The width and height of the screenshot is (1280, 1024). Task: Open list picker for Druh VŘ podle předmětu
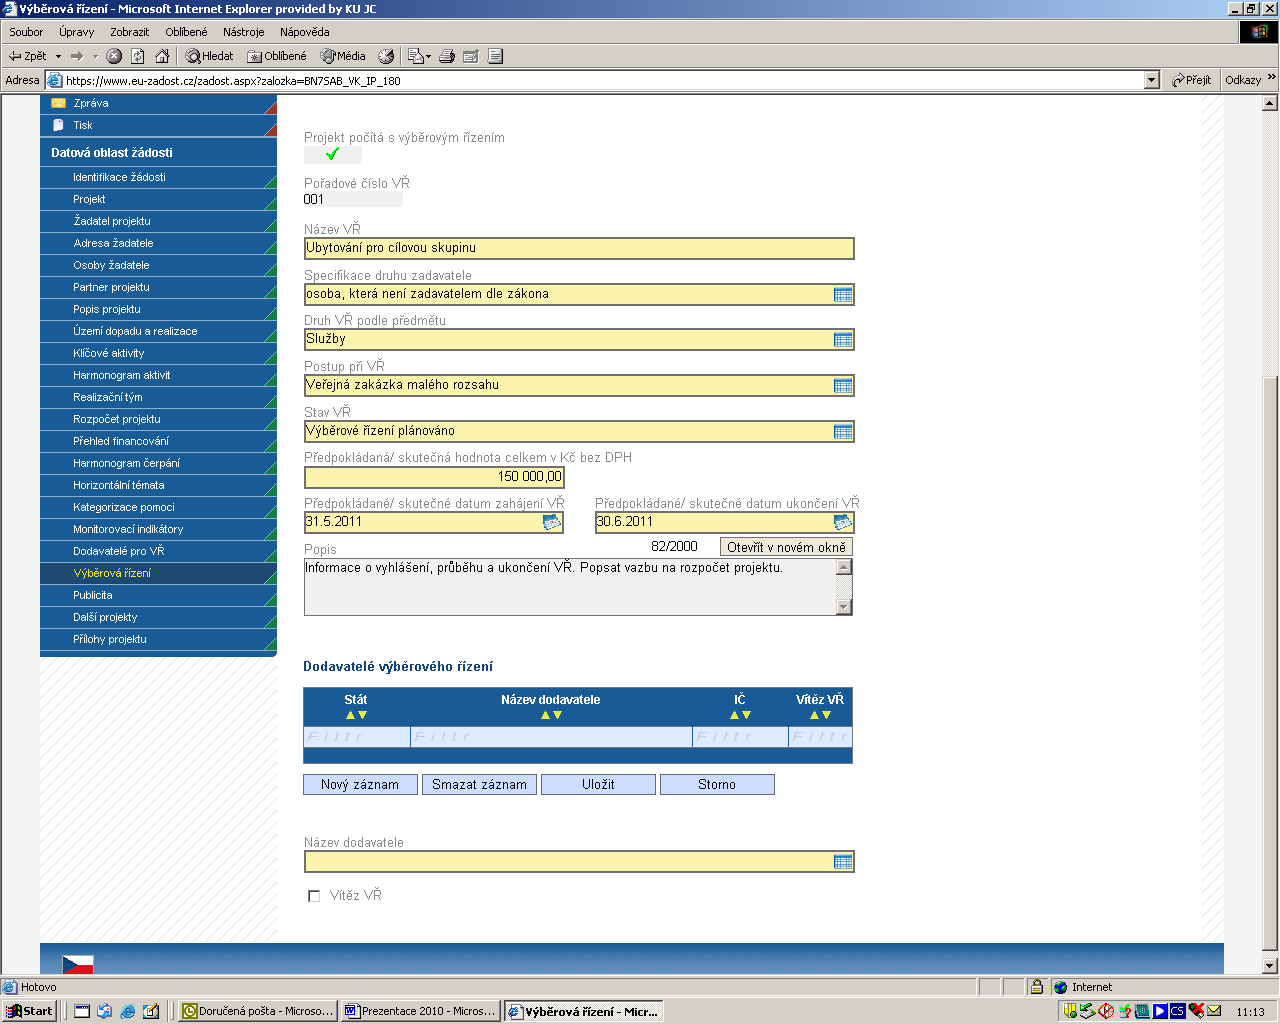[x=843, y=340]
